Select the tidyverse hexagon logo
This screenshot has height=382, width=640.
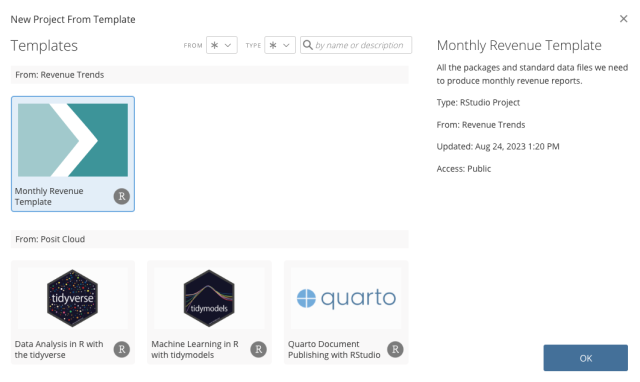(x=73, y=298)
